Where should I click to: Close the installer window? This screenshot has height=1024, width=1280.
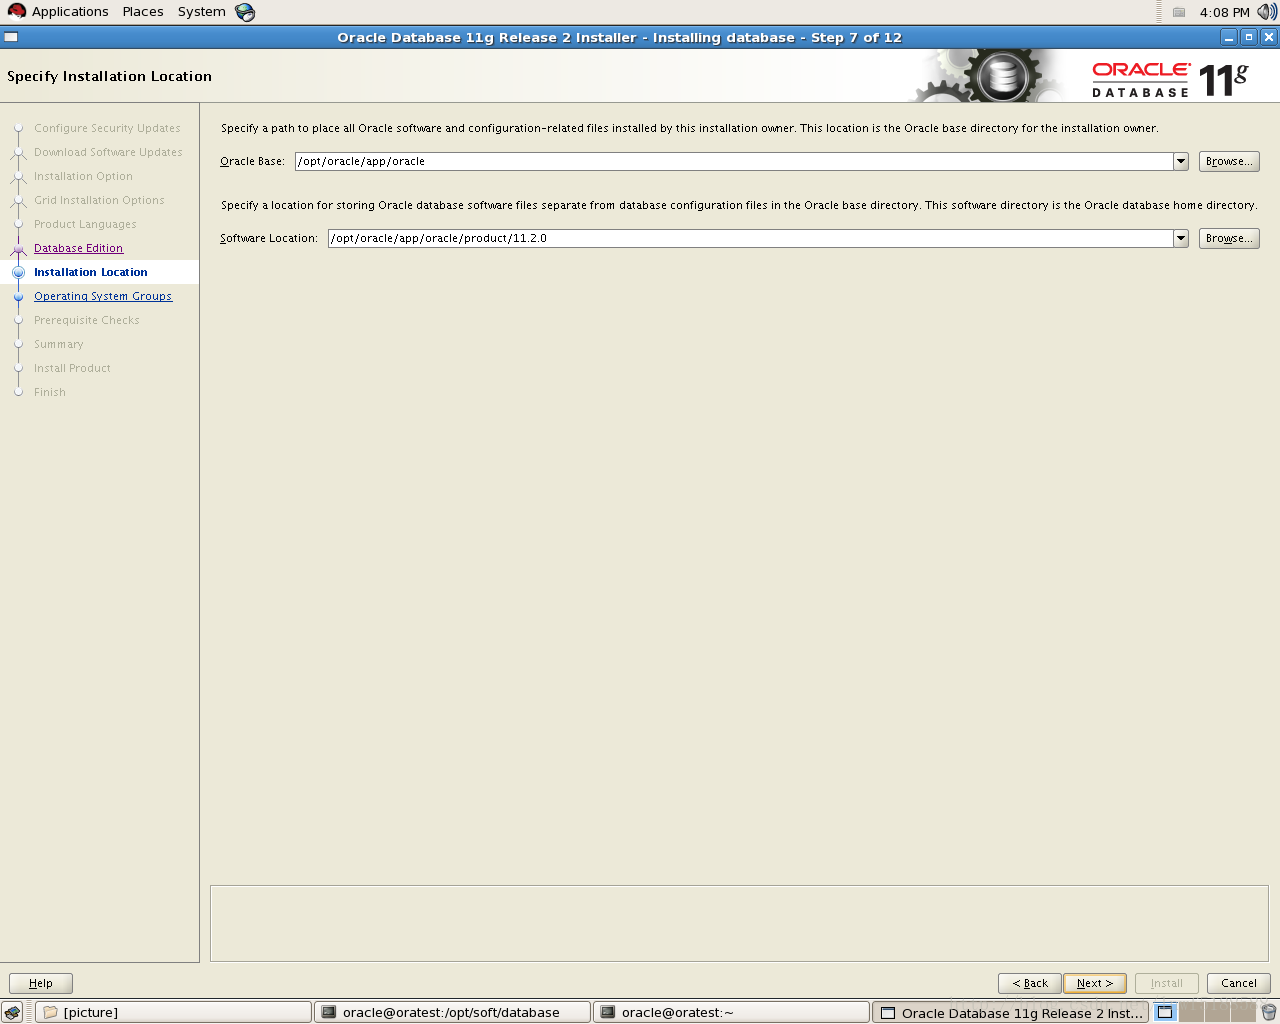point(1269,37)
